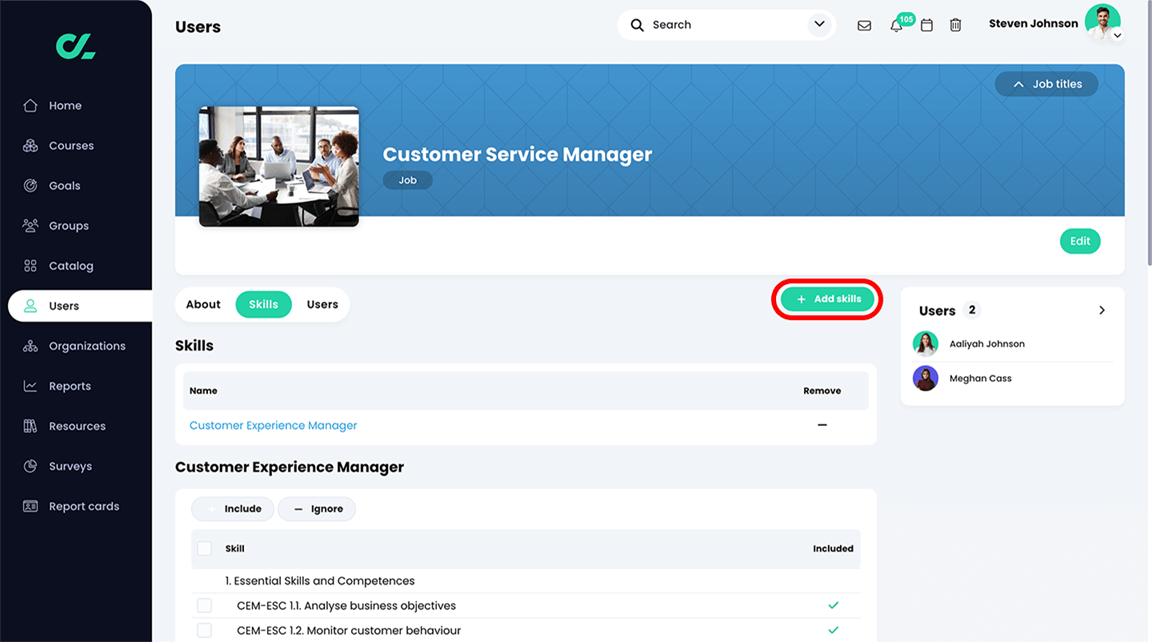This screenshot has width=1152, height=642.
Task: Tick the CEM-ESC 1.2 Monitor customer behaviour checkbox
Action: tap(205, 630)
